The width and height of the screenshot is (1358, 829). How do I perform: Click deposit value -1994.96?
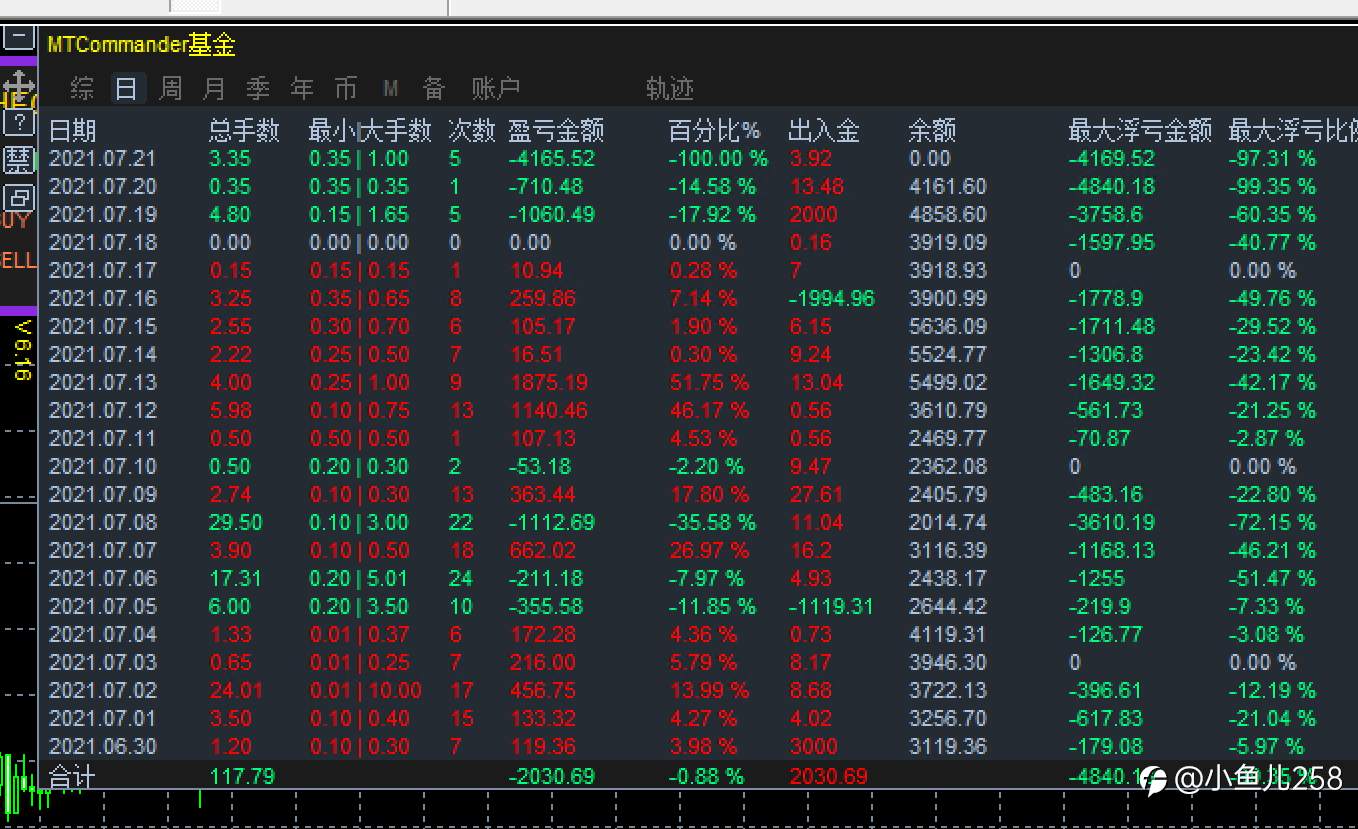pyautogui.click(x=832, y=299)
